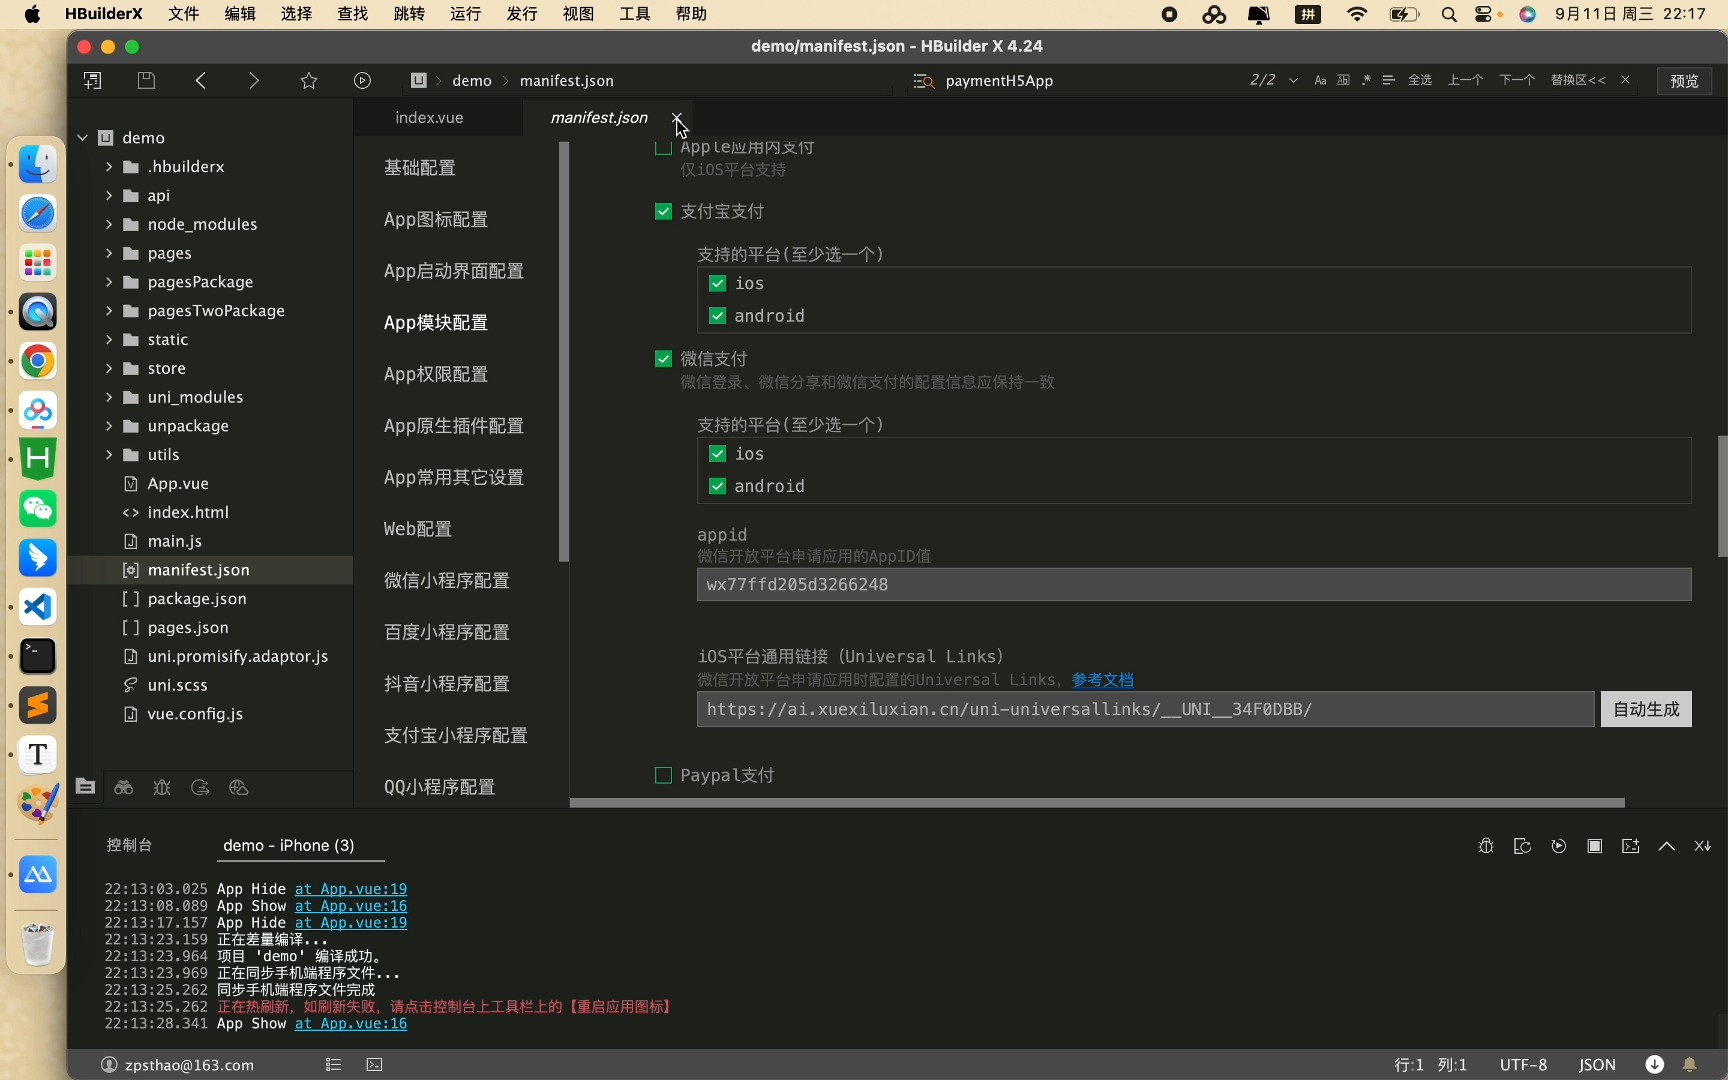The width and height of the screenshot is (1728, 1080).
Task: Click the refresh device icon in the console
Action: [1522, 846]
